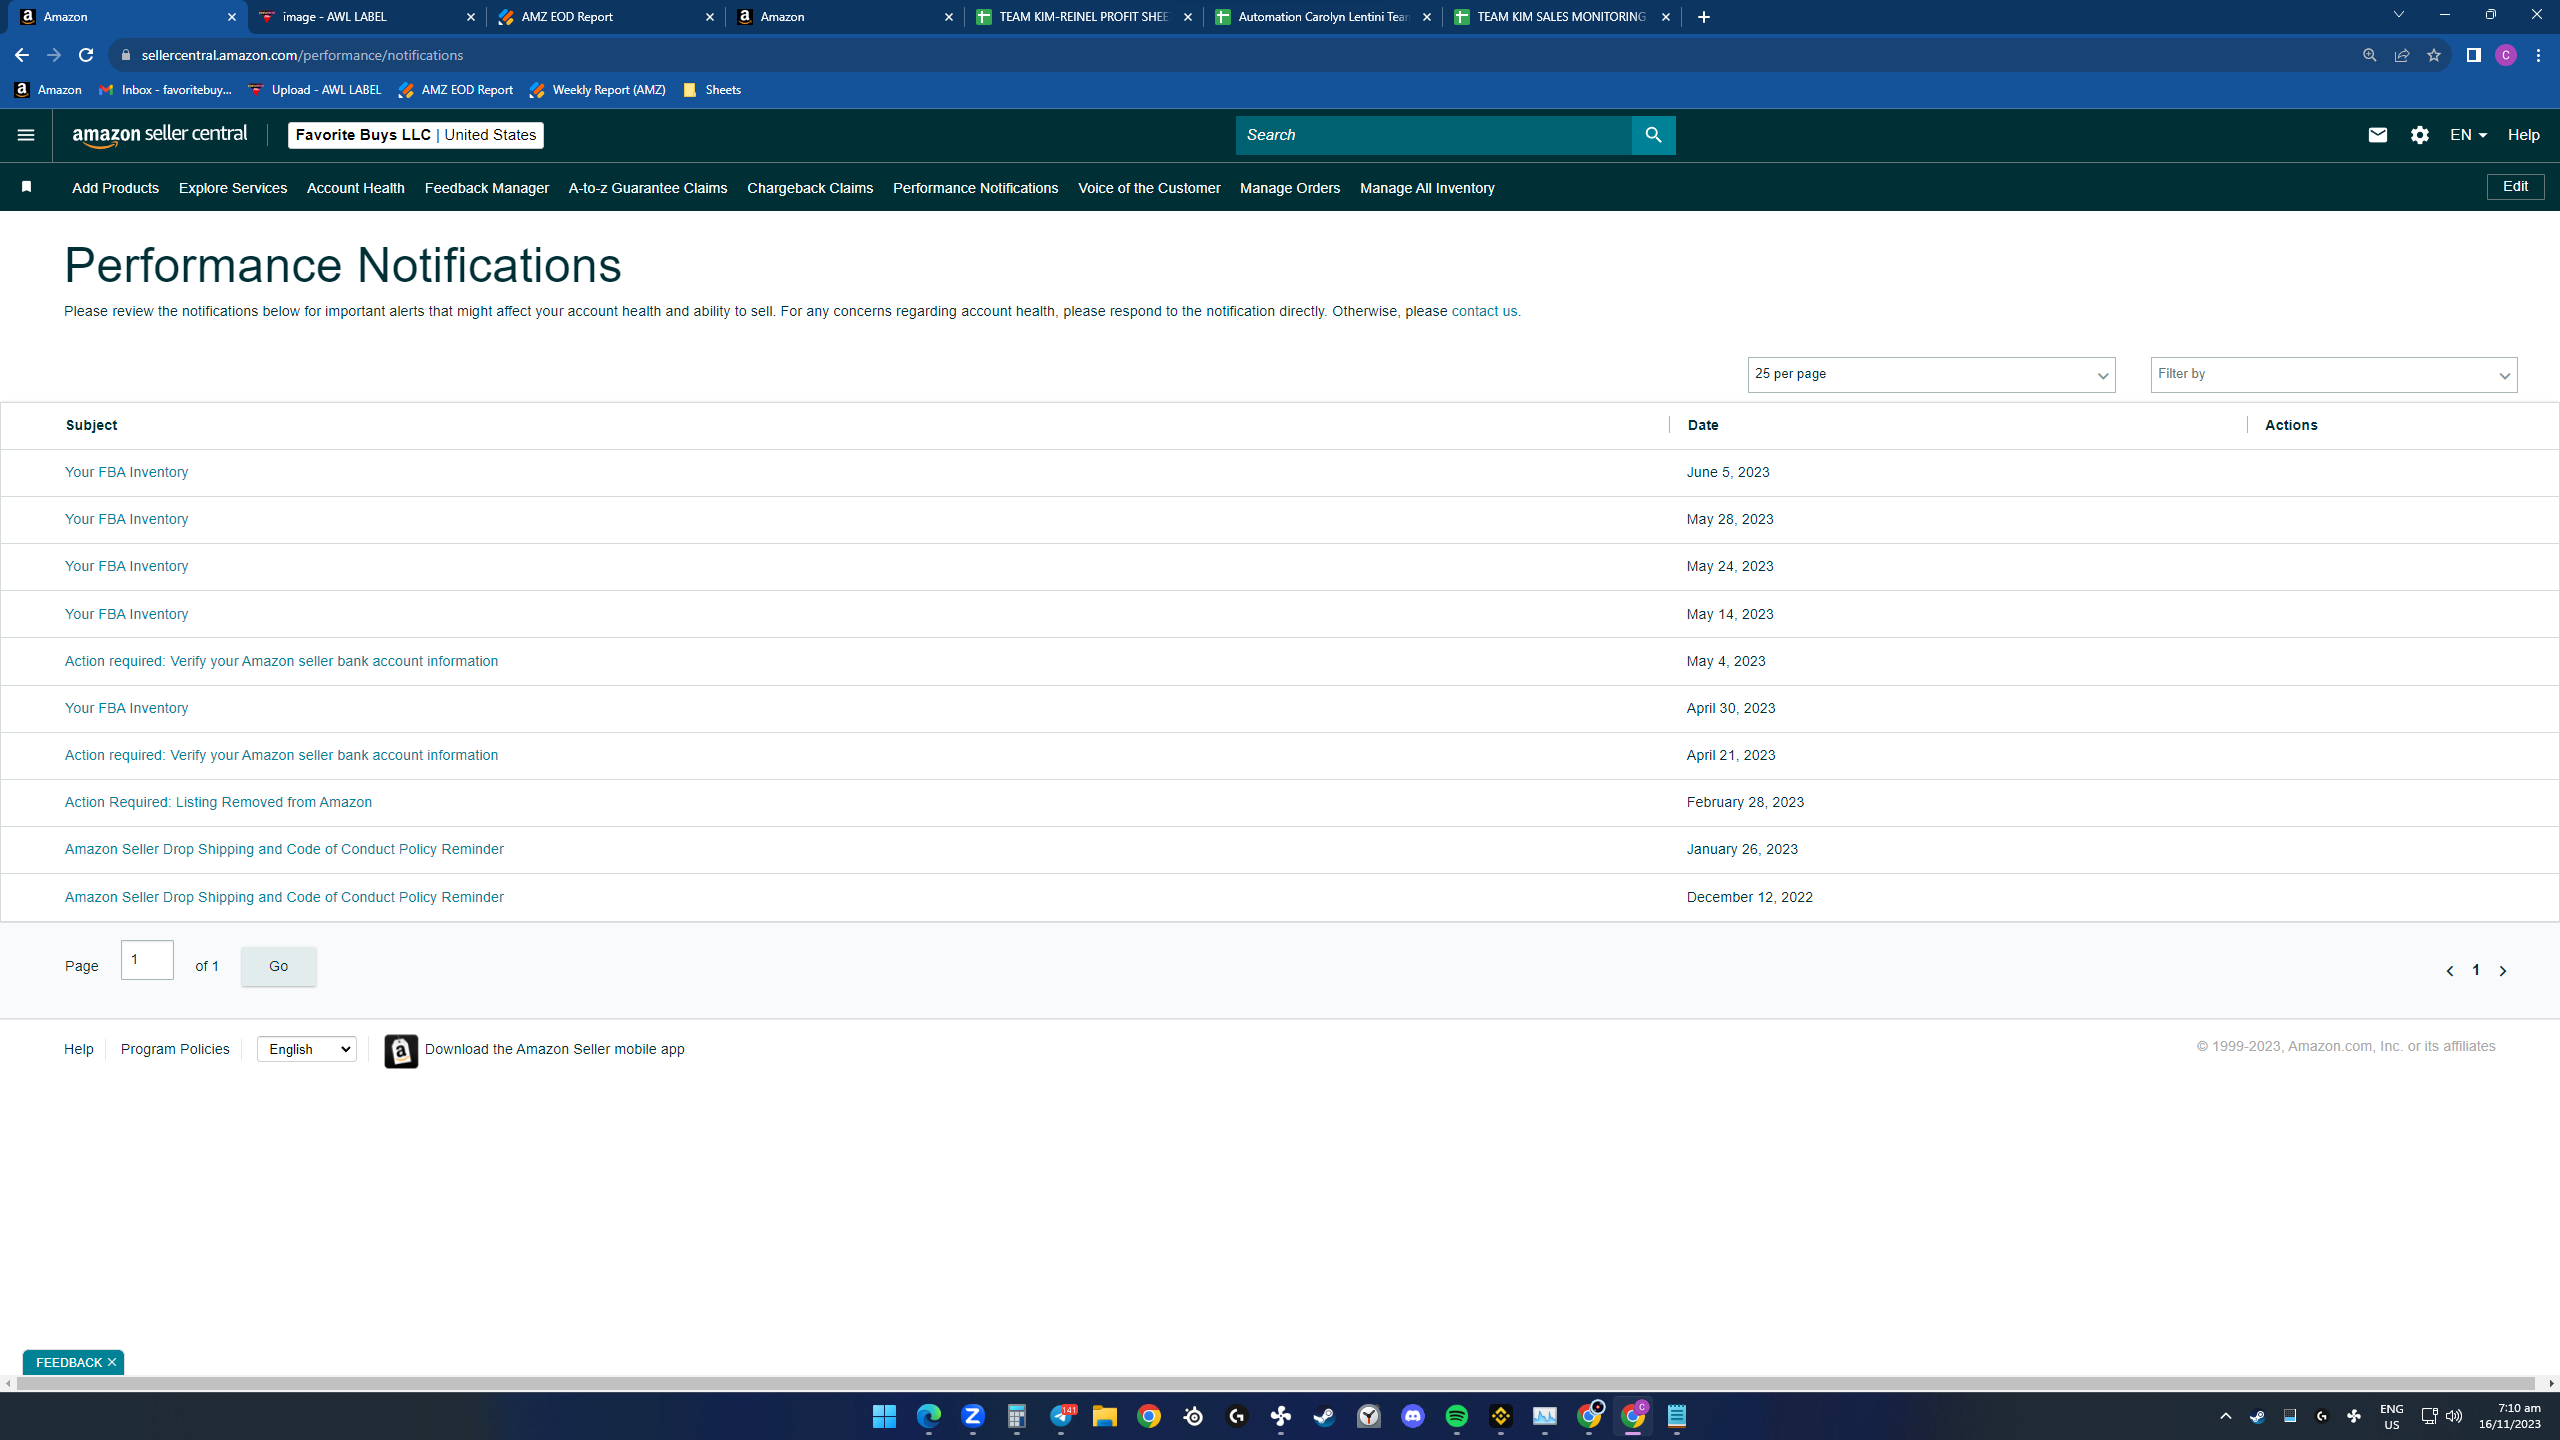Go to Account Health
Viewport: 2560px width, 1440px height.
(356, 188)
